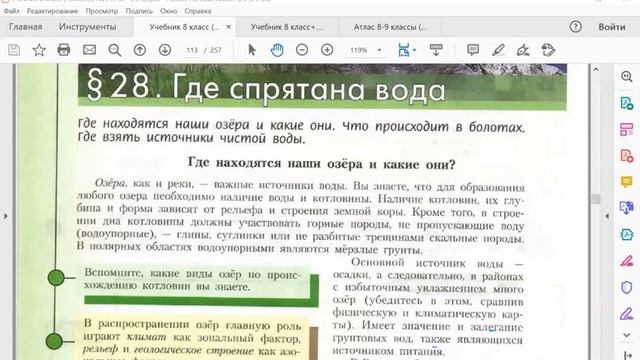640x360 pixels.
Task: Click the page number field showing 113
Action: 192,50
